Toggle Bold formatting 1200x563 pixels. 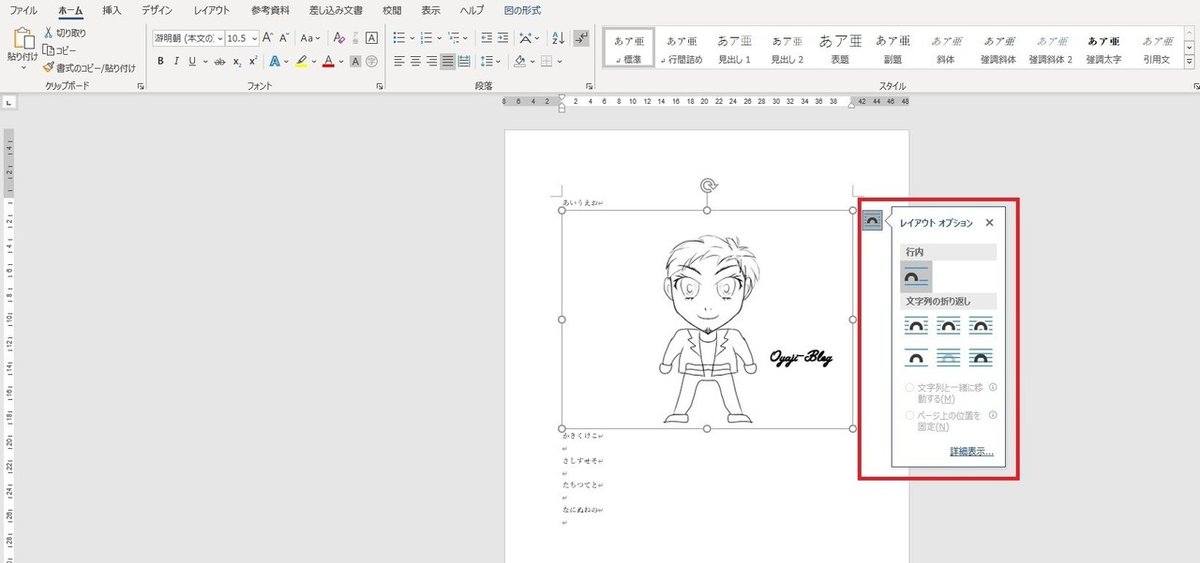click(160, 61)
